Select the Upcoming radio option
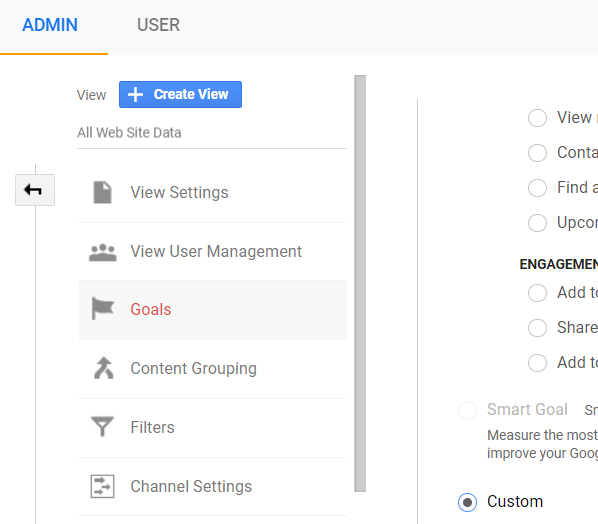598x524 pixels. click(537, 223)
